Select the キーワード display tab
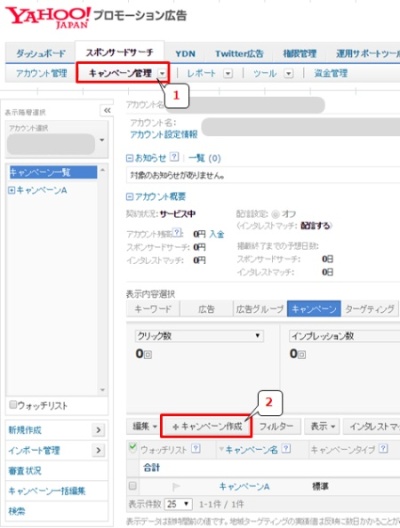Screen dimensions: 400x528 pyautogui.click(x=153, y=309)
